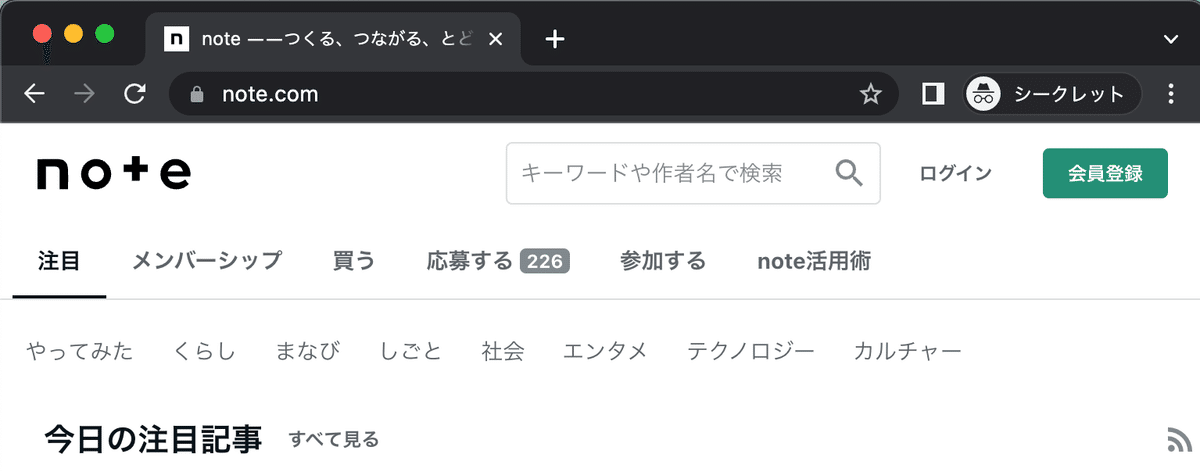Focus the keyword search field
The image size is (1200, 471).
tap(693, 173)
